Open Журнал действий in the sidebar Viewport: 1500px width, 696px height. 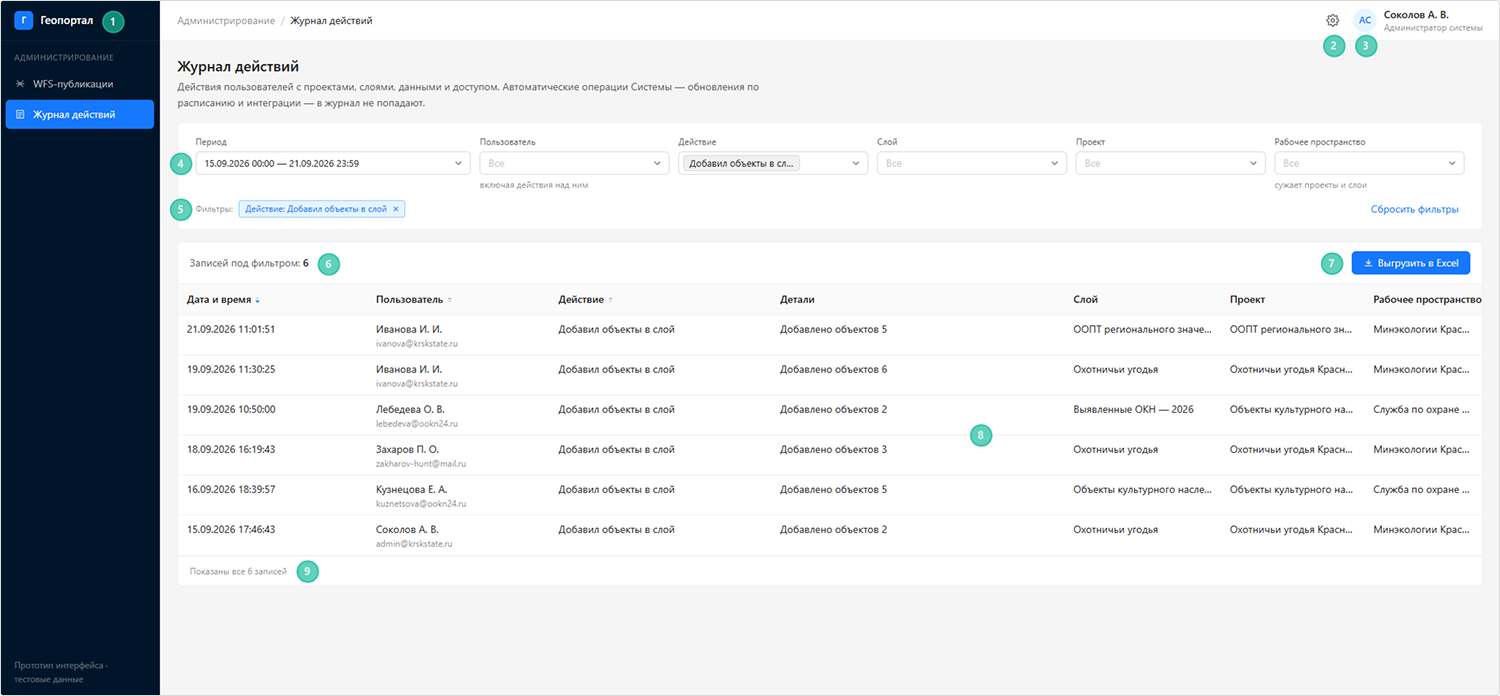pyautogui.click(x=80, y=115)
